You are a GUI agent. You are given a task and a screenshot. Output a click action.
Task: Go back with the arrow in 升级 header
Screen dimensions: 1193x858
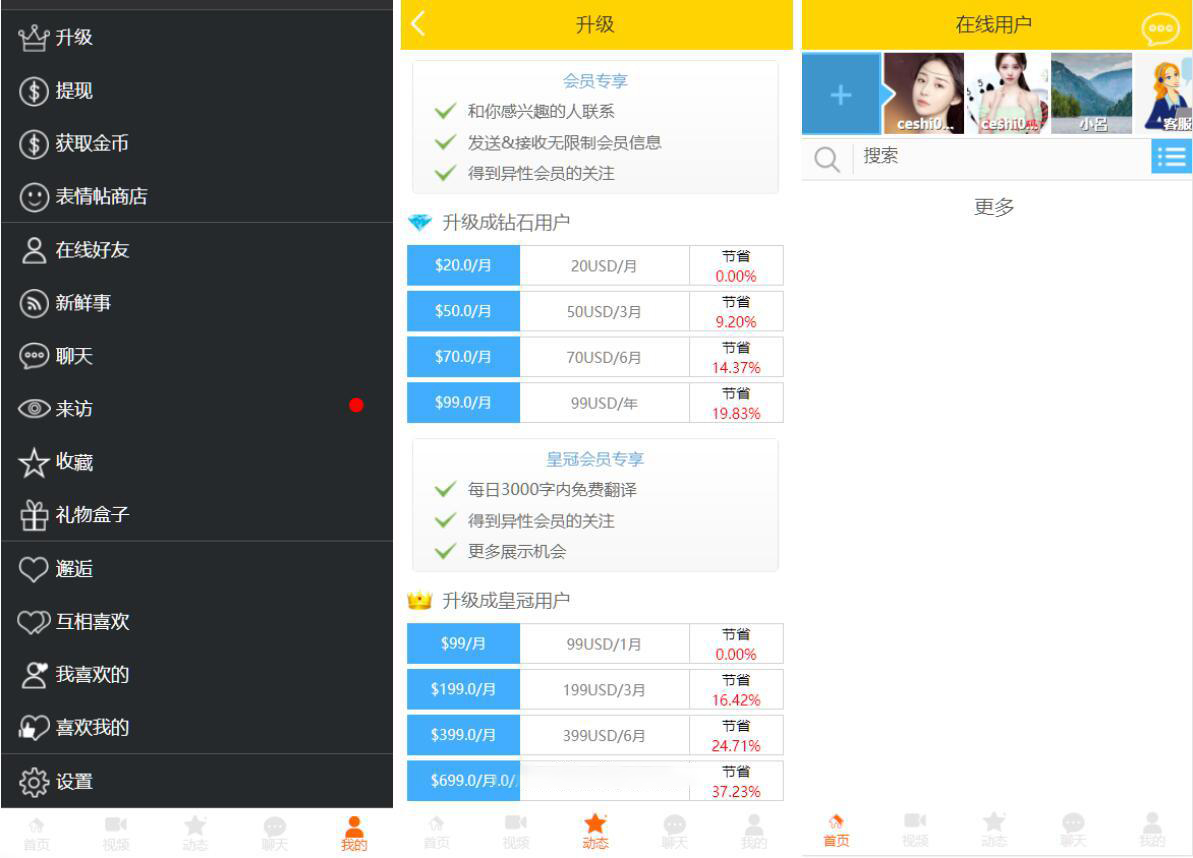(x=419, y=25)
